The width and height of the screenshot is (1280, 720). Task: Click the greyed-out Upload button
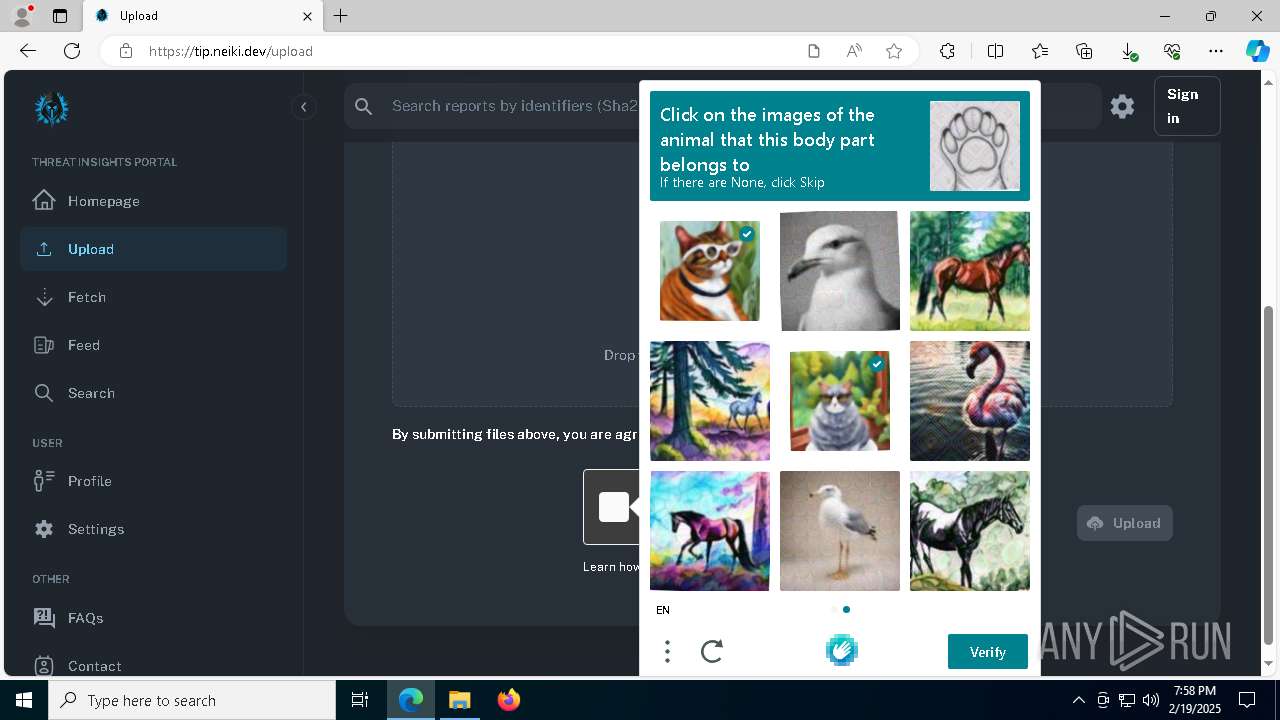point(1125,523)
